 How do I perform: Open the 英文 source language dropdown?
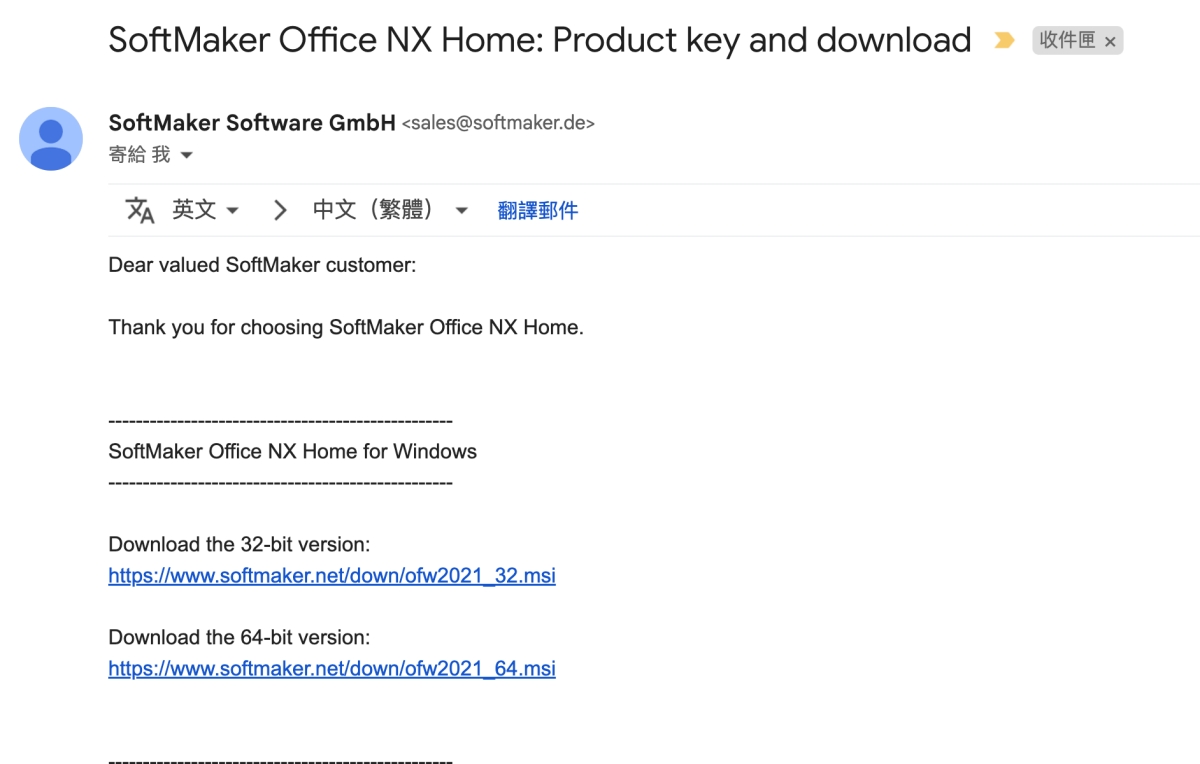point(205,210)
